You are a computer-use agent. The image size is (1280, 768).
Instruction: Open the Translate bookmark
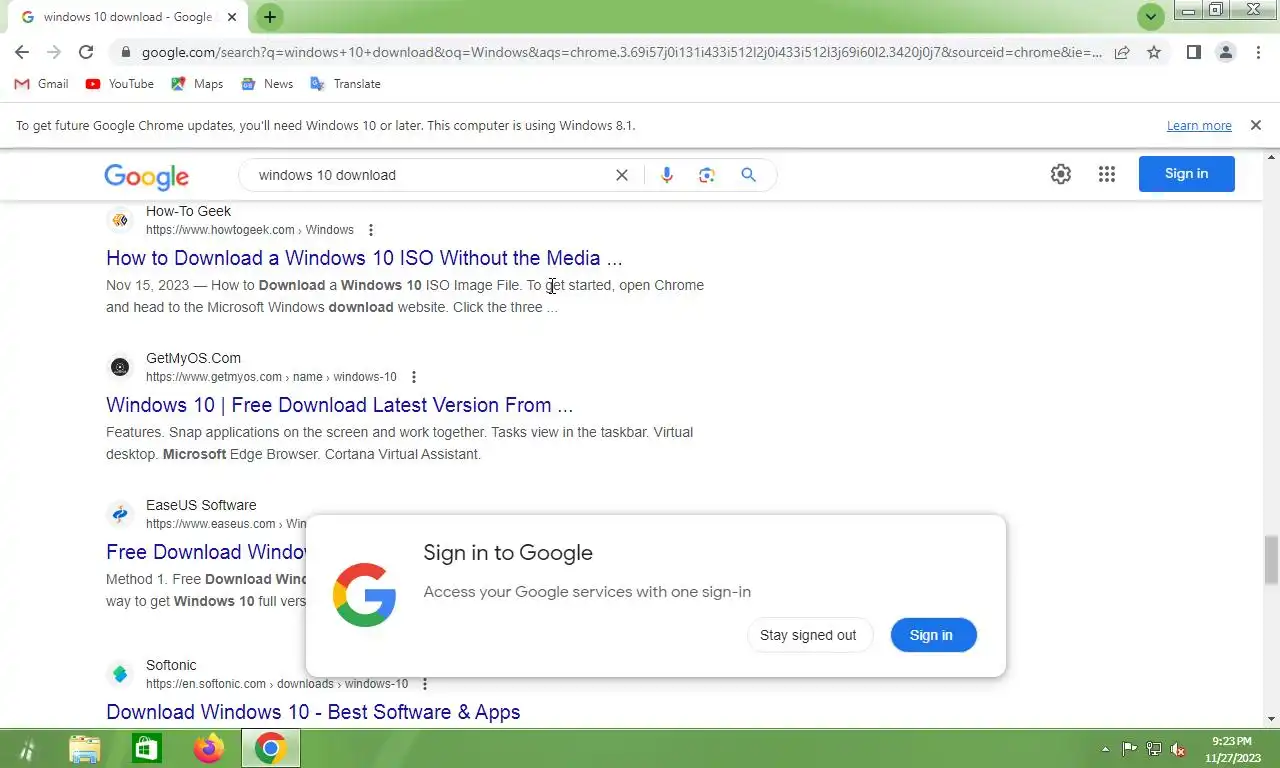345,84
